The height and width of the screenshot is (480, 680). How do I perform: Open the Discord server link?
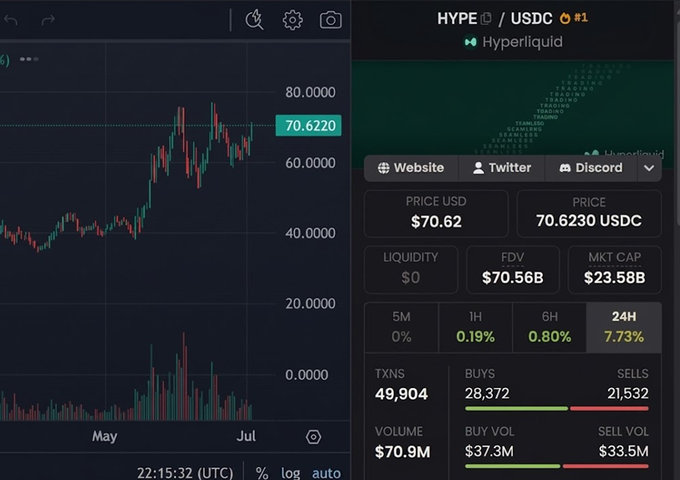coord(591,168)
